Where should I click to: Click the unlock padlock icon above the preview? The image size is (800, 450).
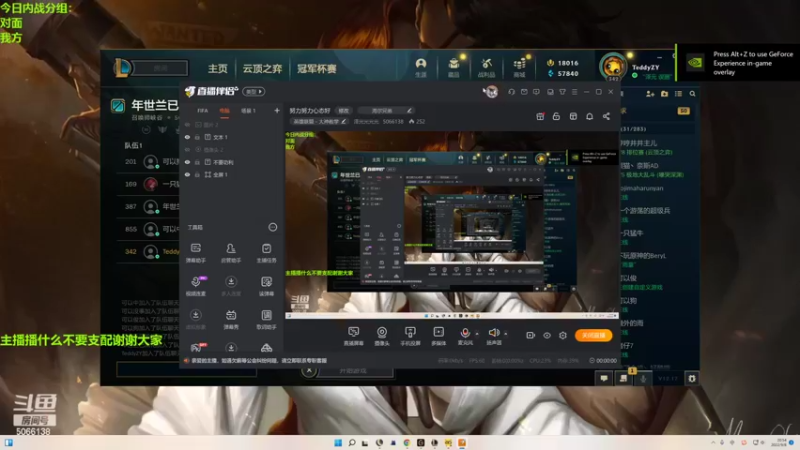coord(556,116)
